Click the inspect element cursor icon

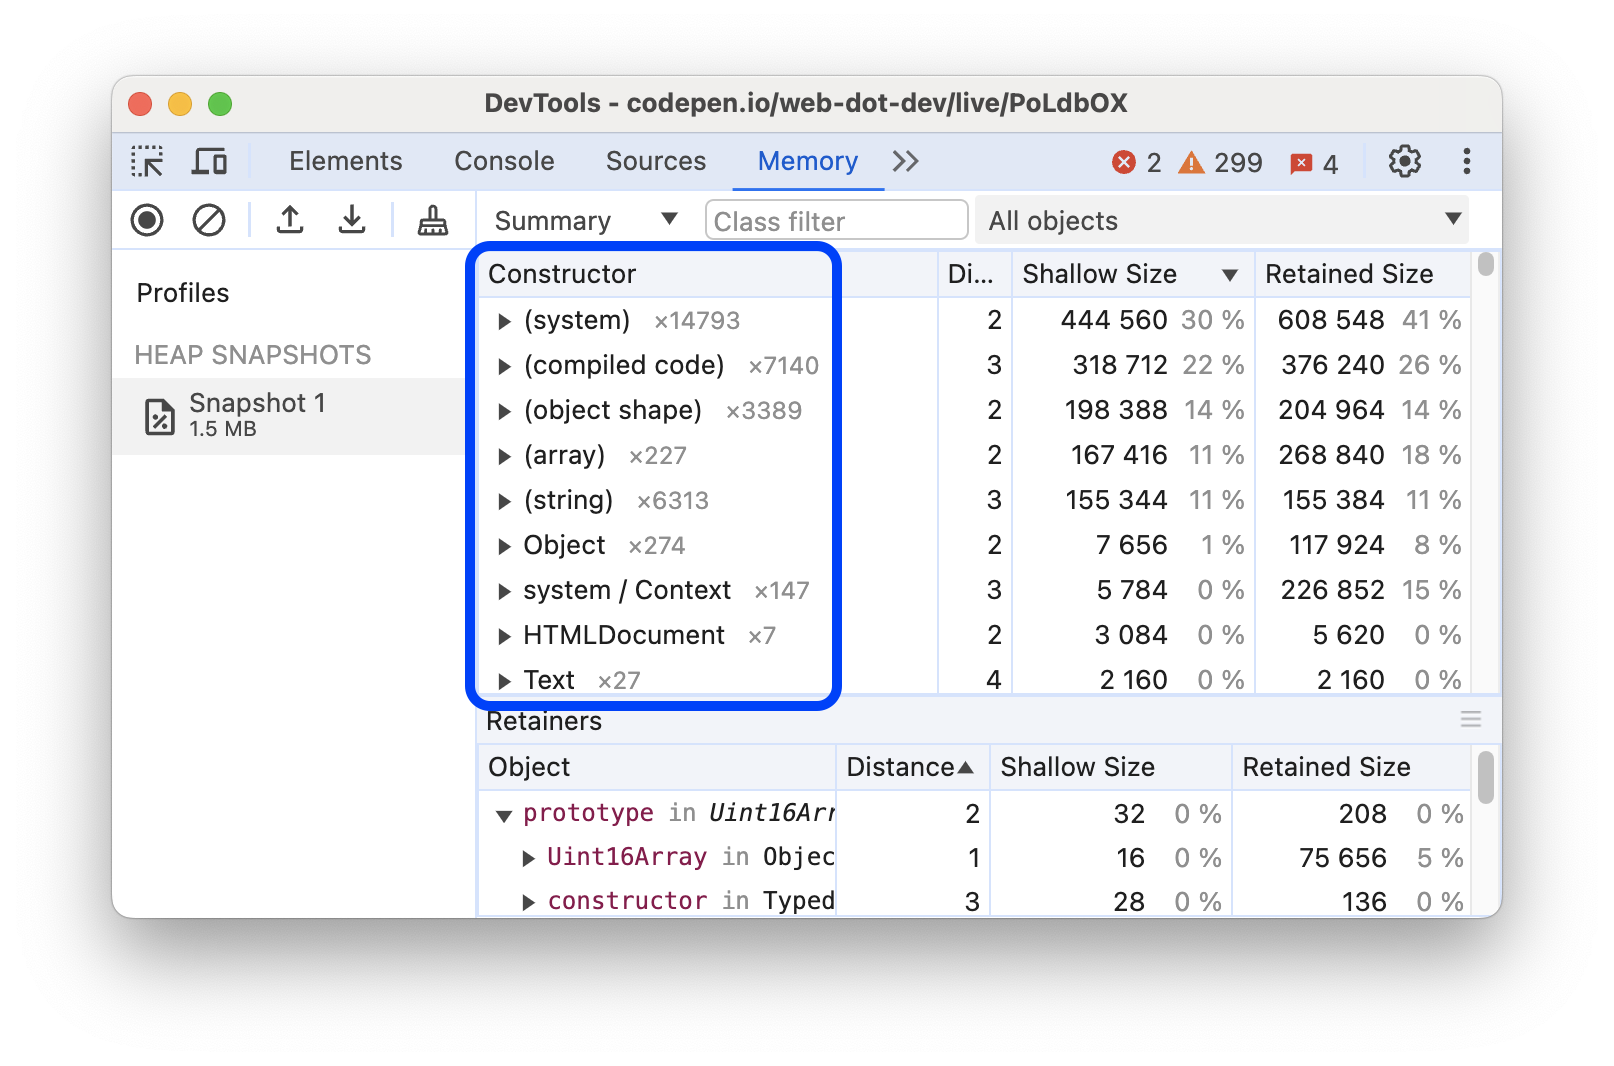point(146,161)
